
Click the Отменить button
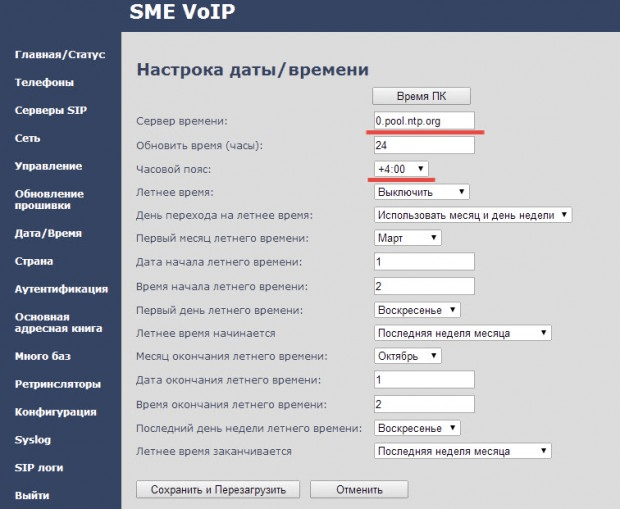[359, 490]
